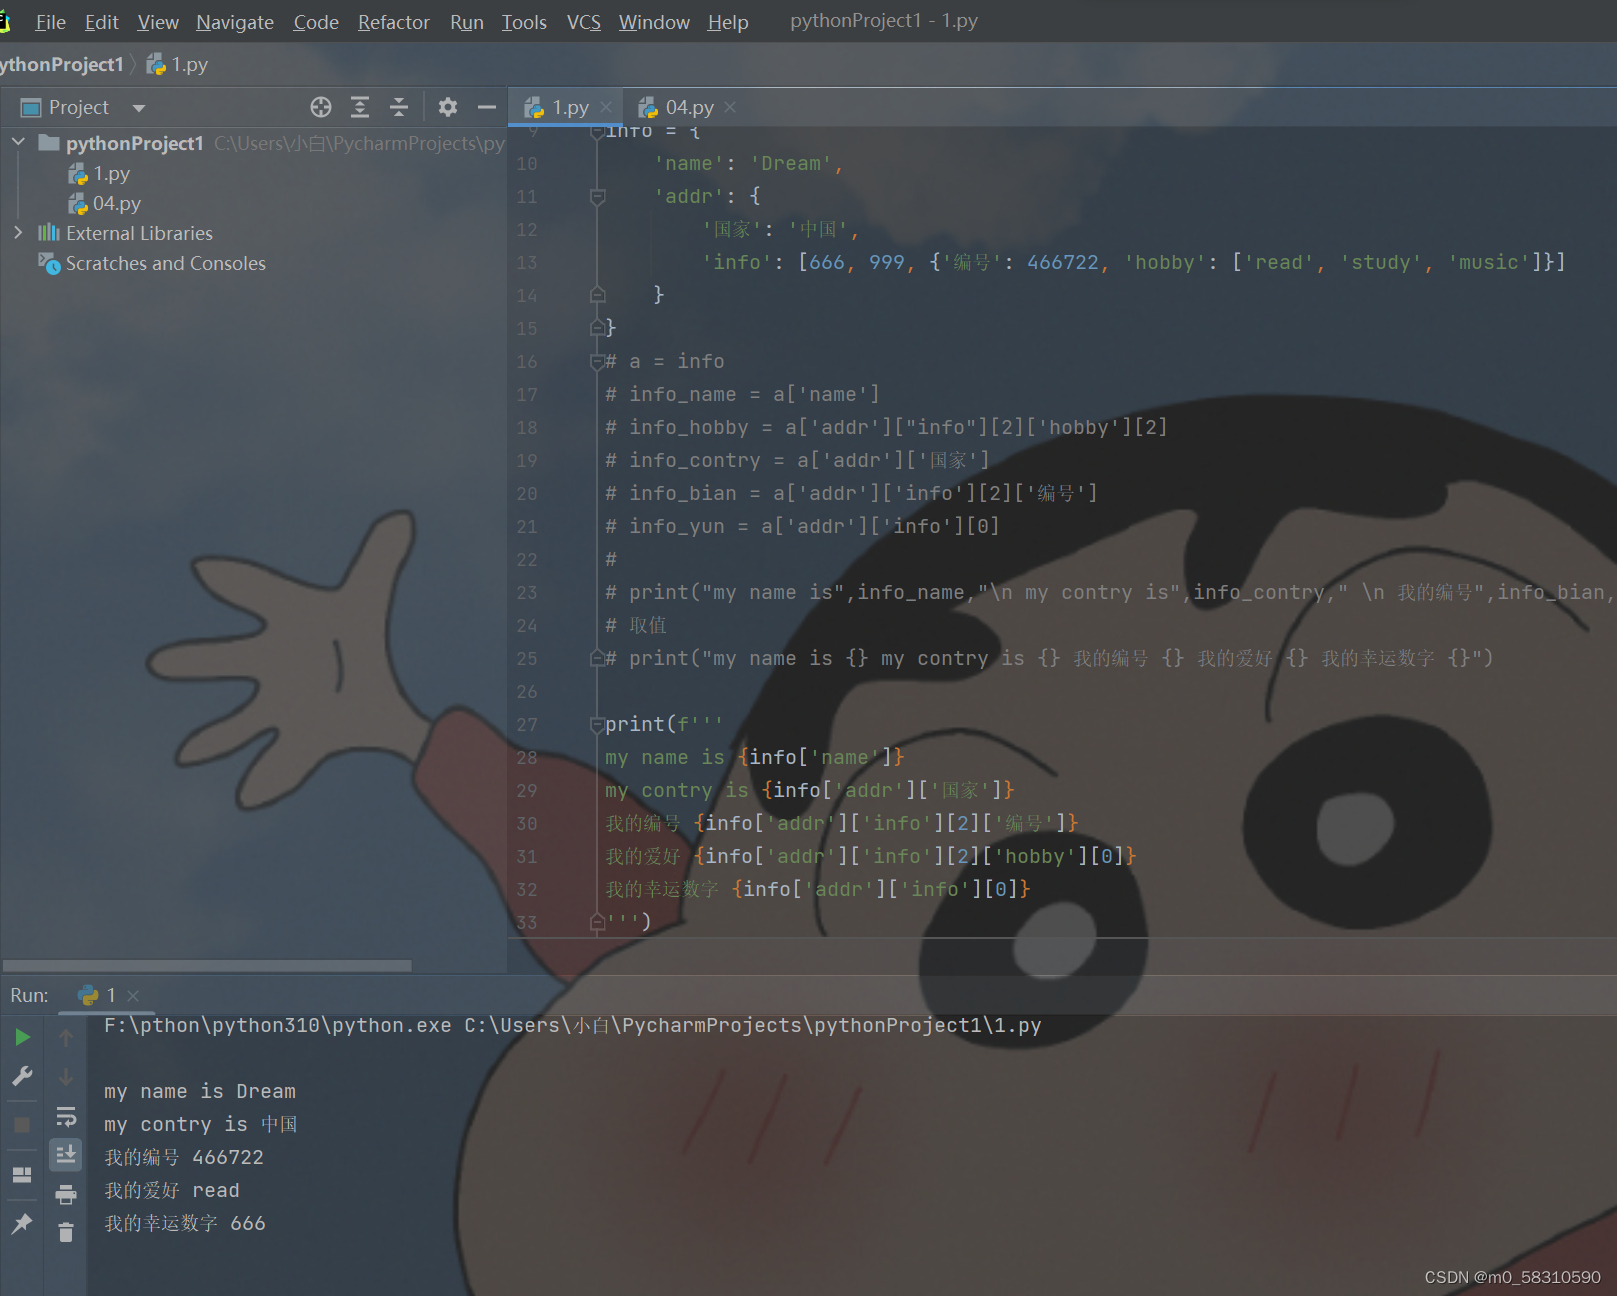Open the Code menu
Viewport: 1617px width, 1296px height.
coord(316,22)
